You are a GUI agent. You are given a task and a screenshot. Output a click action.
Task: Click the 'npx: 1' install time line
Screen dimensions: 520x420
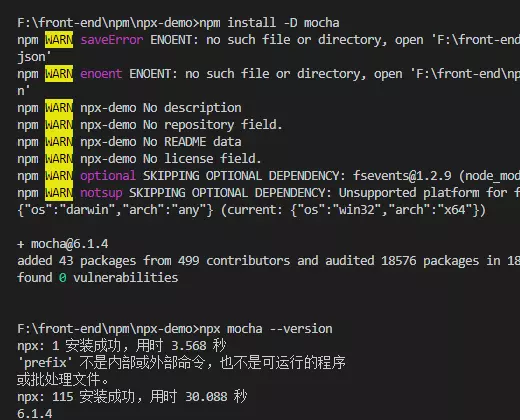pyautogui.click(x=122, y=346)
